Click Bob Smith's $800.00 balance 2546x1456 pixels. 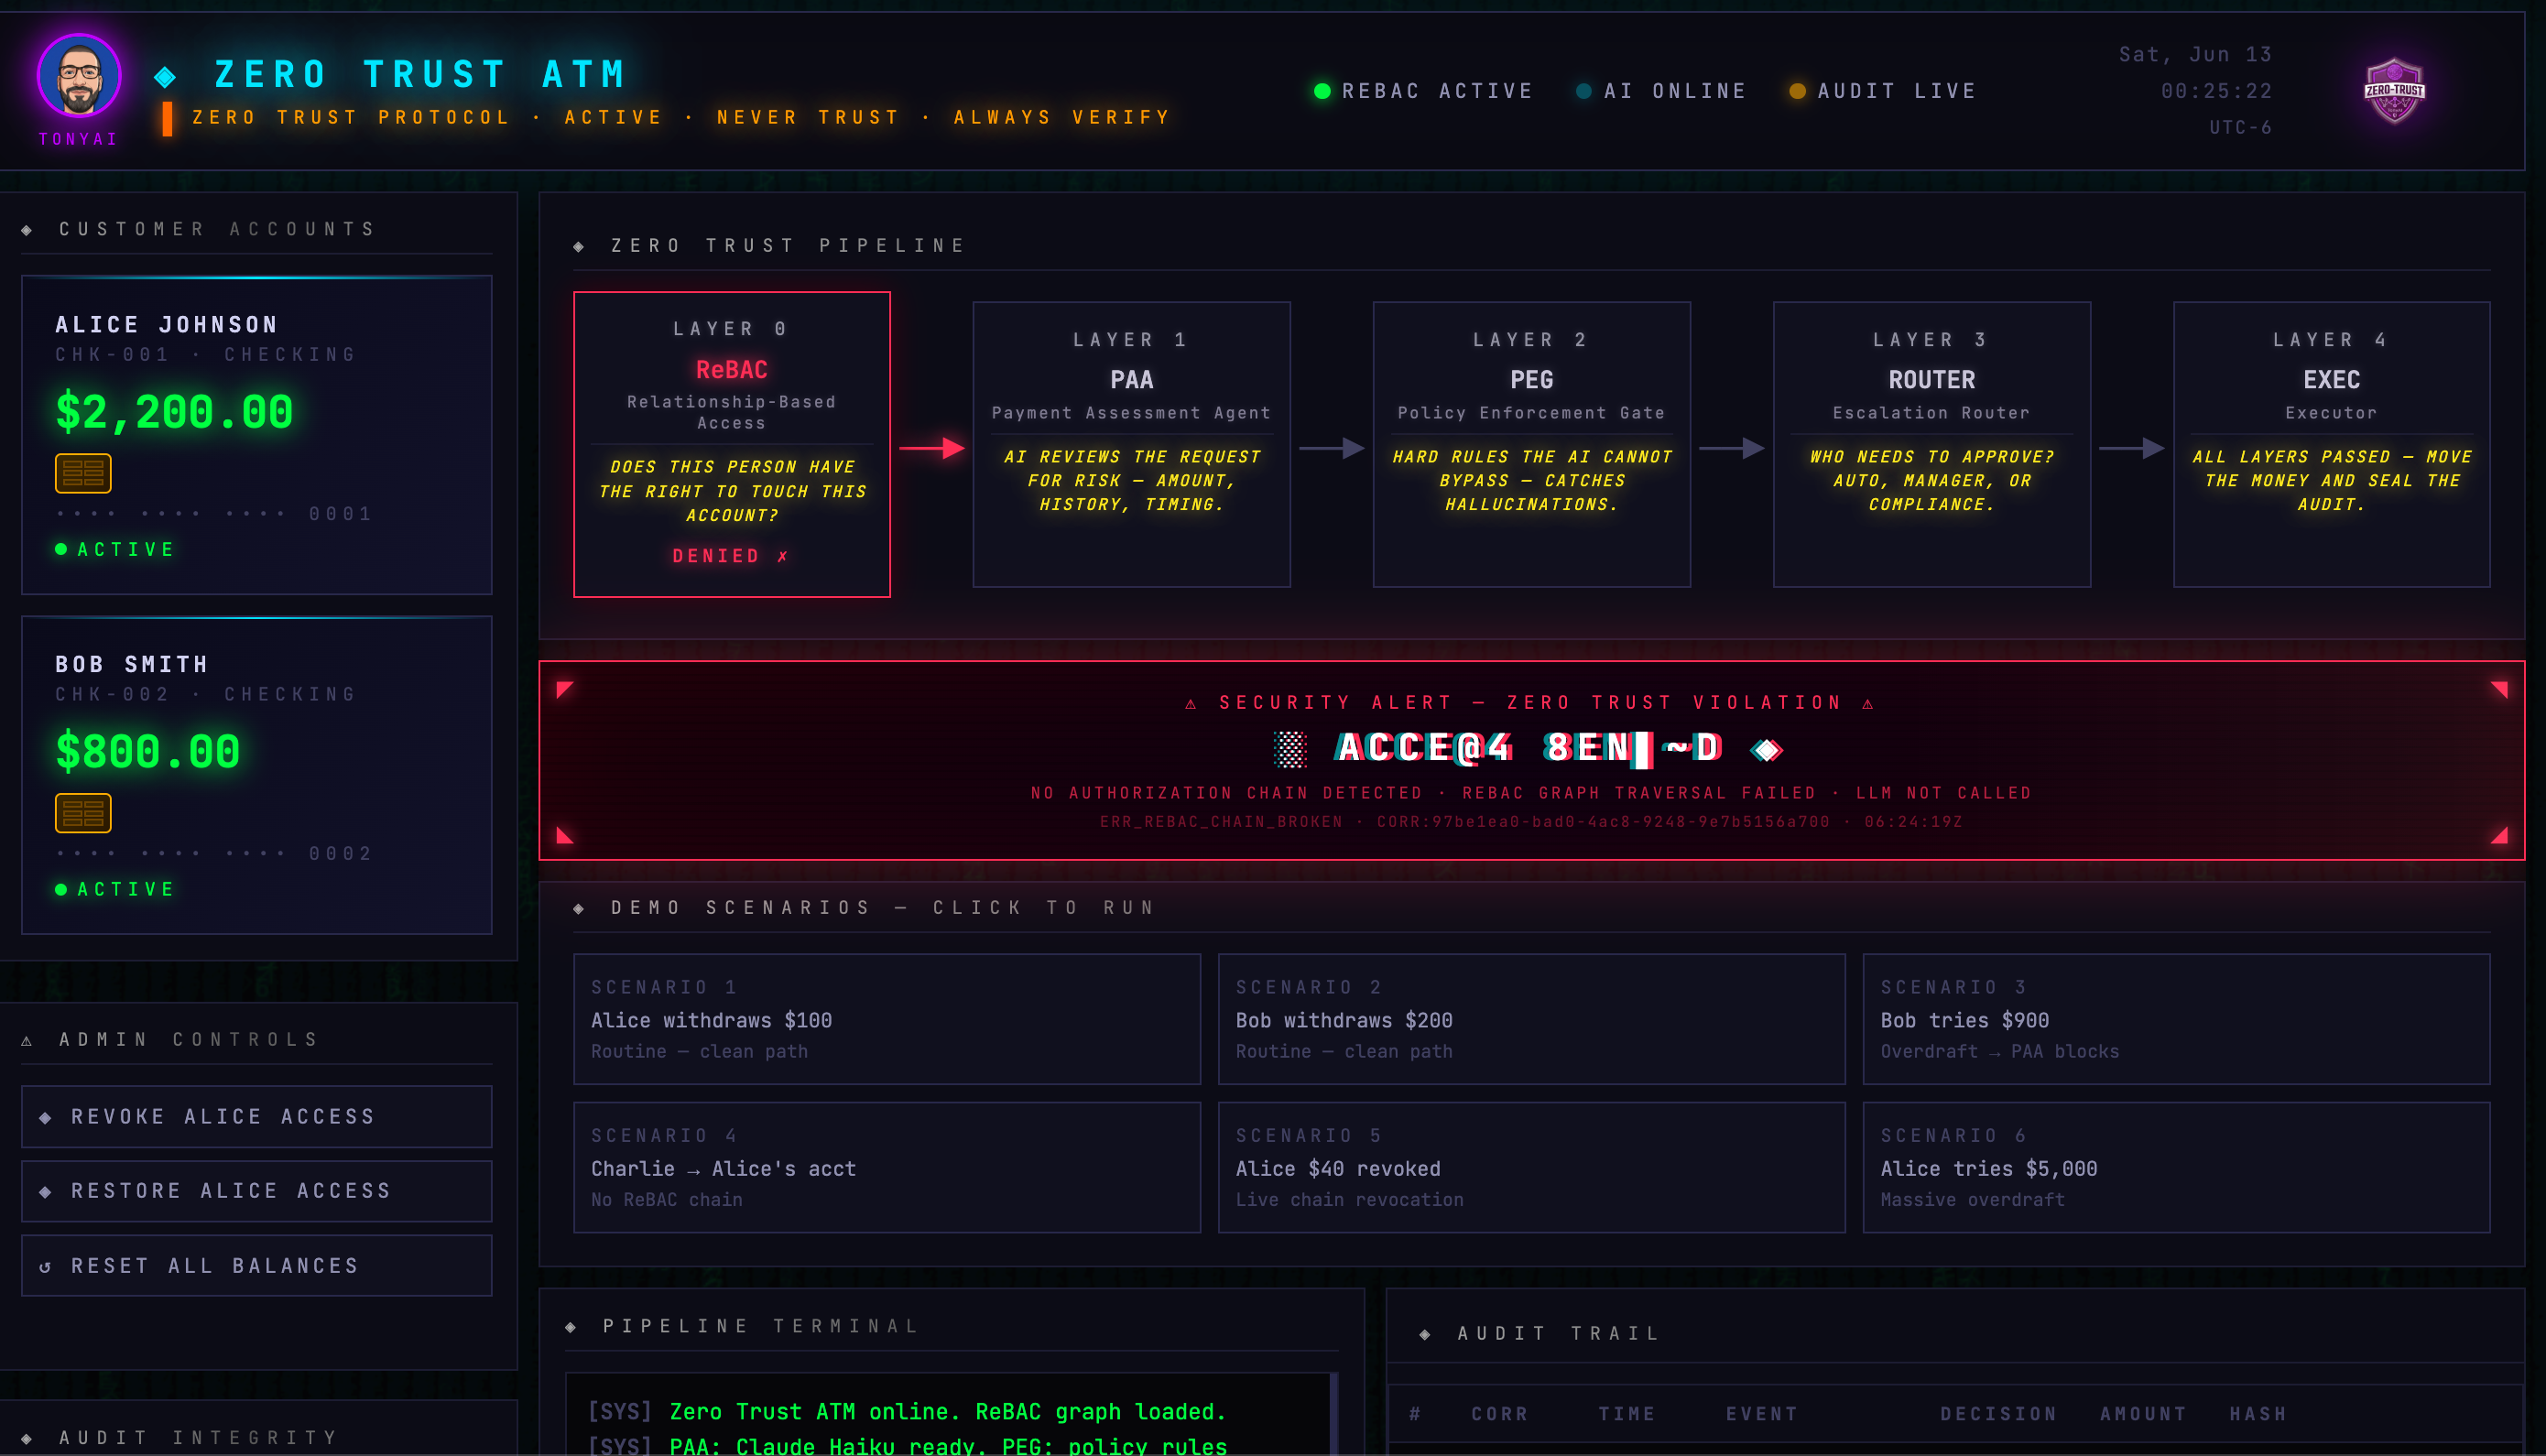click(148, 752)
